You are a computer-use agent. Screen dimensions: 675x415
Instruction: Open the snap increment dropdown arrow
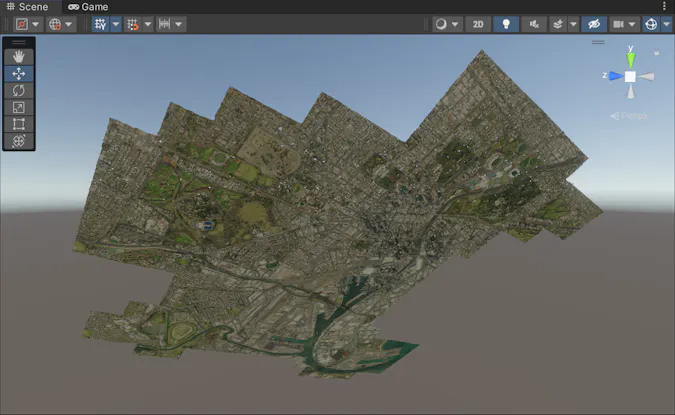tap(179, 24)
